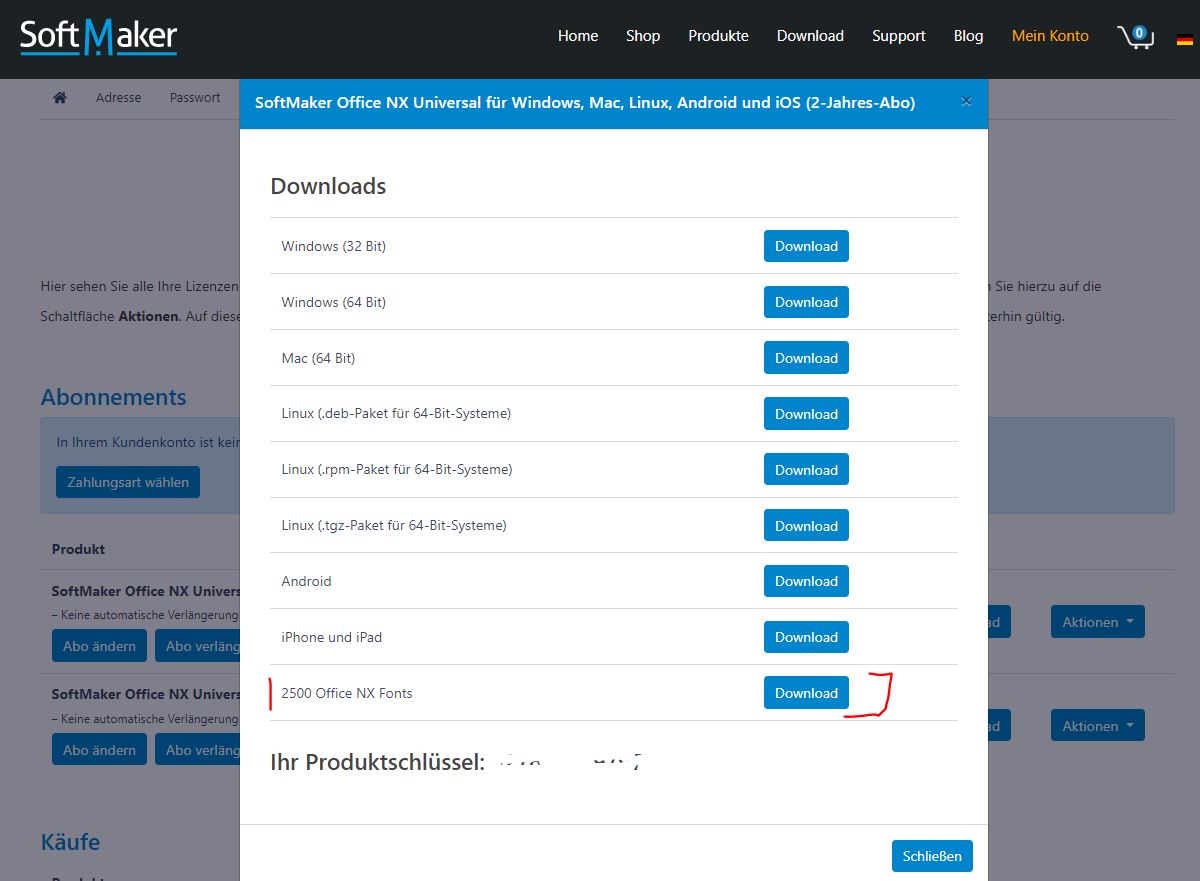Screen dimensions: 1200x881
Task: Click the first Abo ändern button
Action: pos(99,646)
